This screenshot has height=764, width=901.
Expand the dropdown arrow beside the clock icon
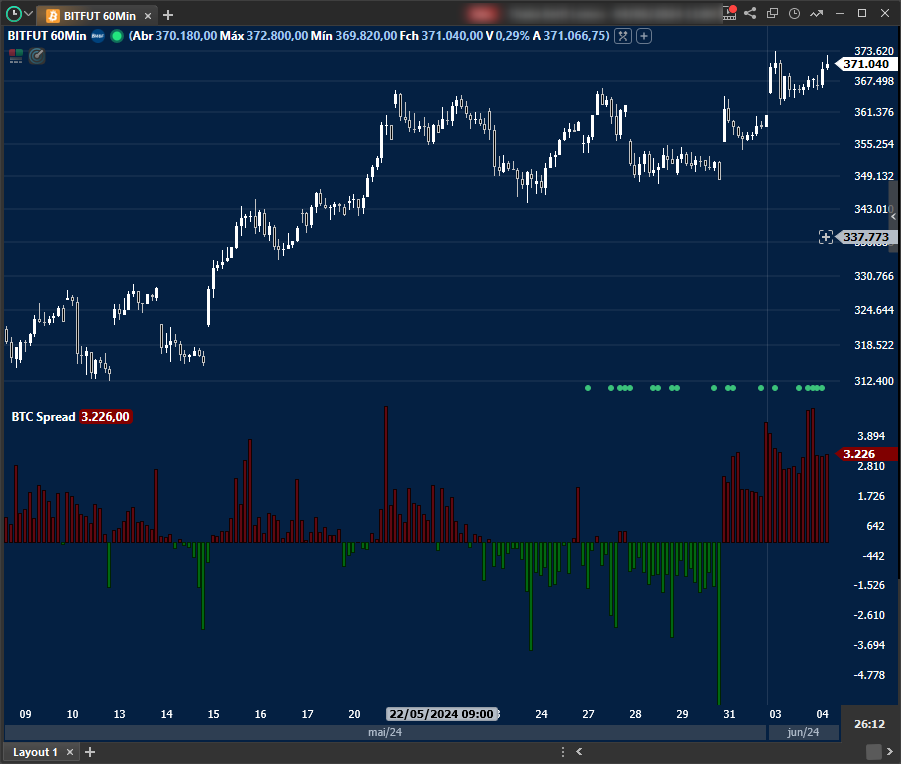28,13
